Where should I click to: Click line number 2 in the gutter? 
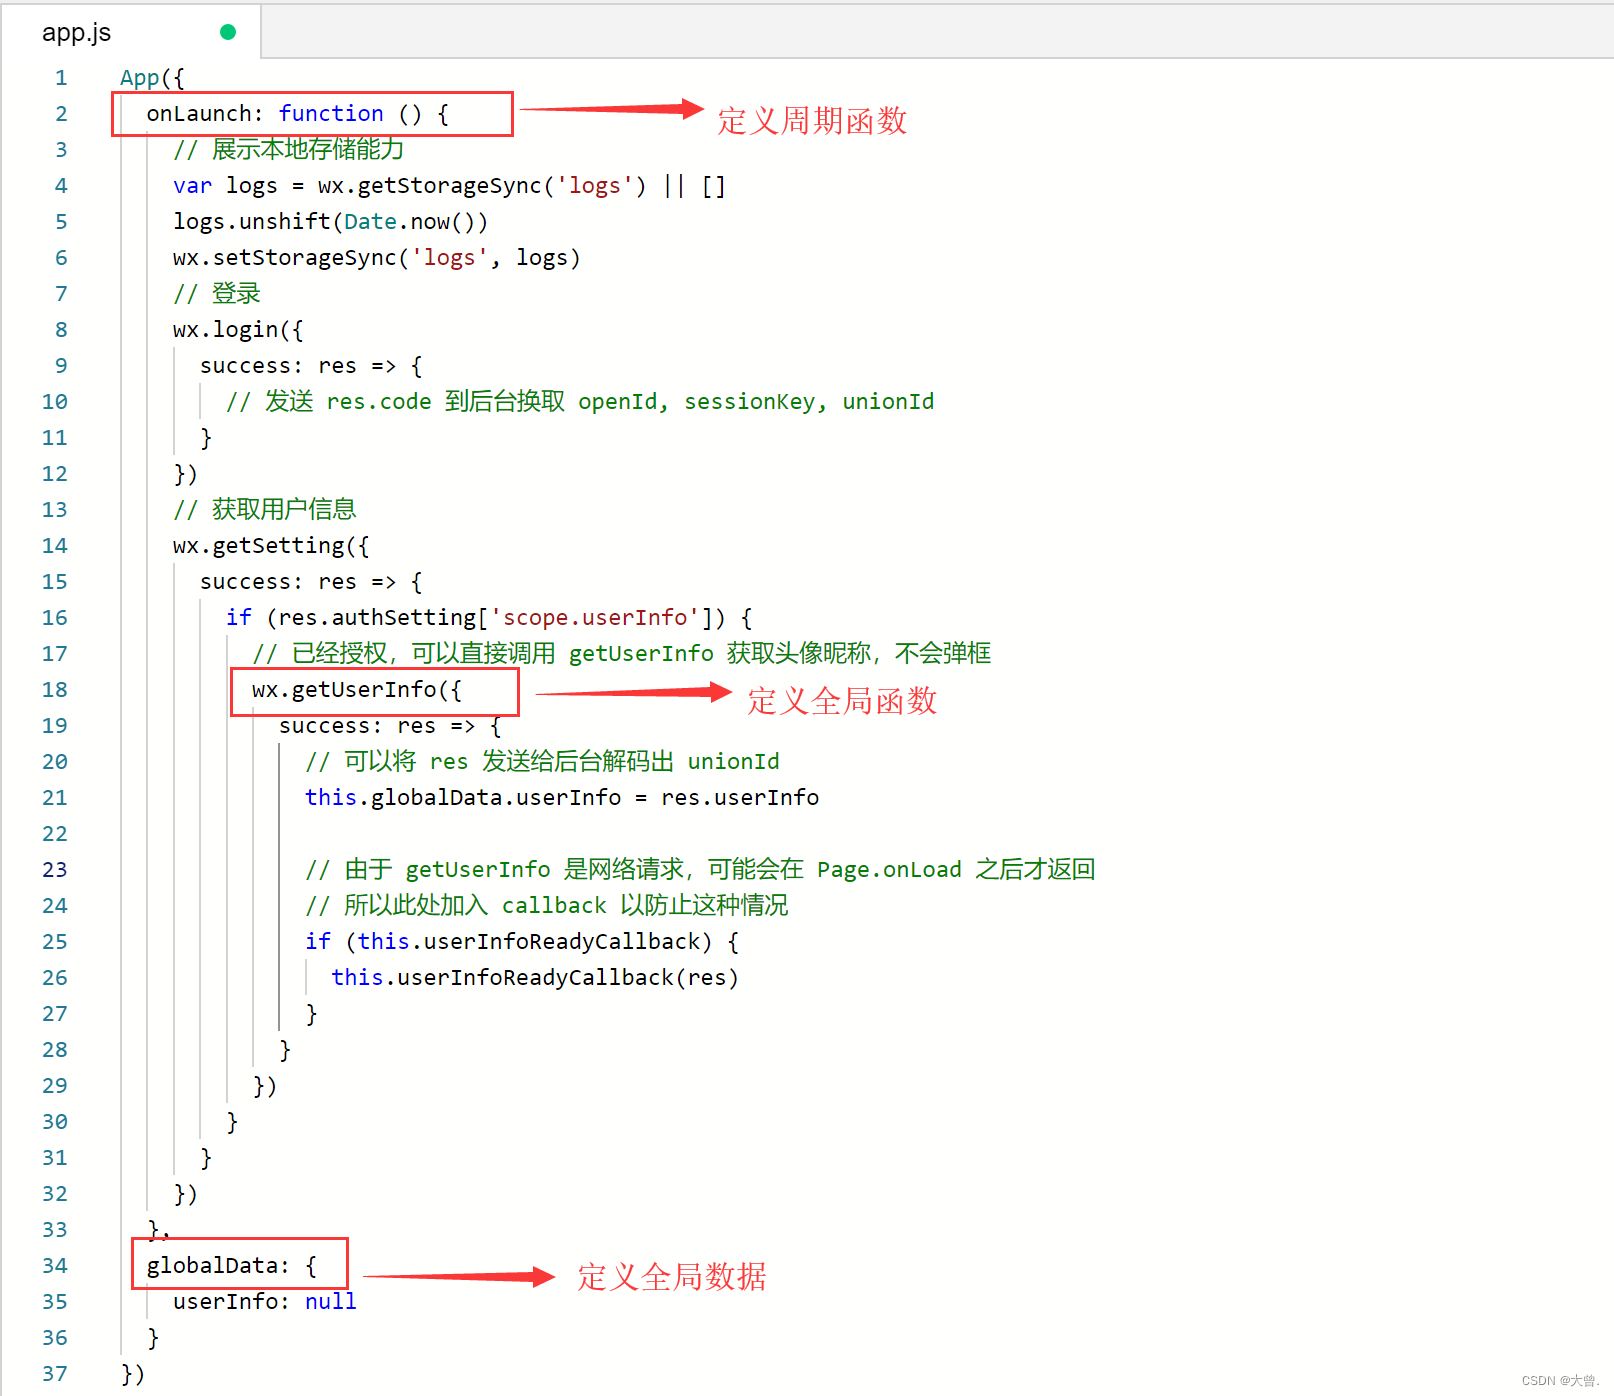(x=61, y=114)
